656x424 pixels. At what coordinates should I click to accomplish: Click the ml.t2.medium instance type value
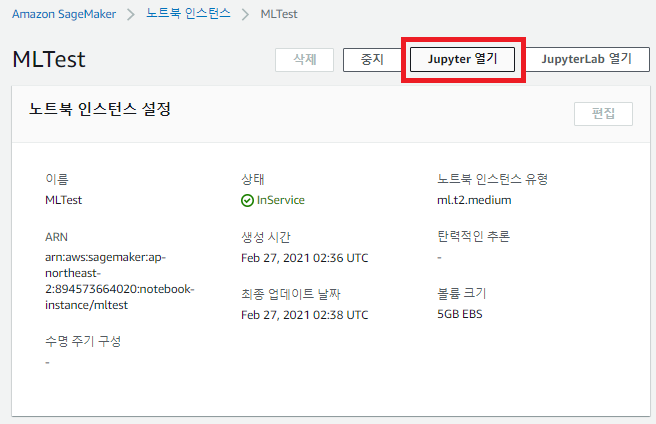tap(474, 200)
